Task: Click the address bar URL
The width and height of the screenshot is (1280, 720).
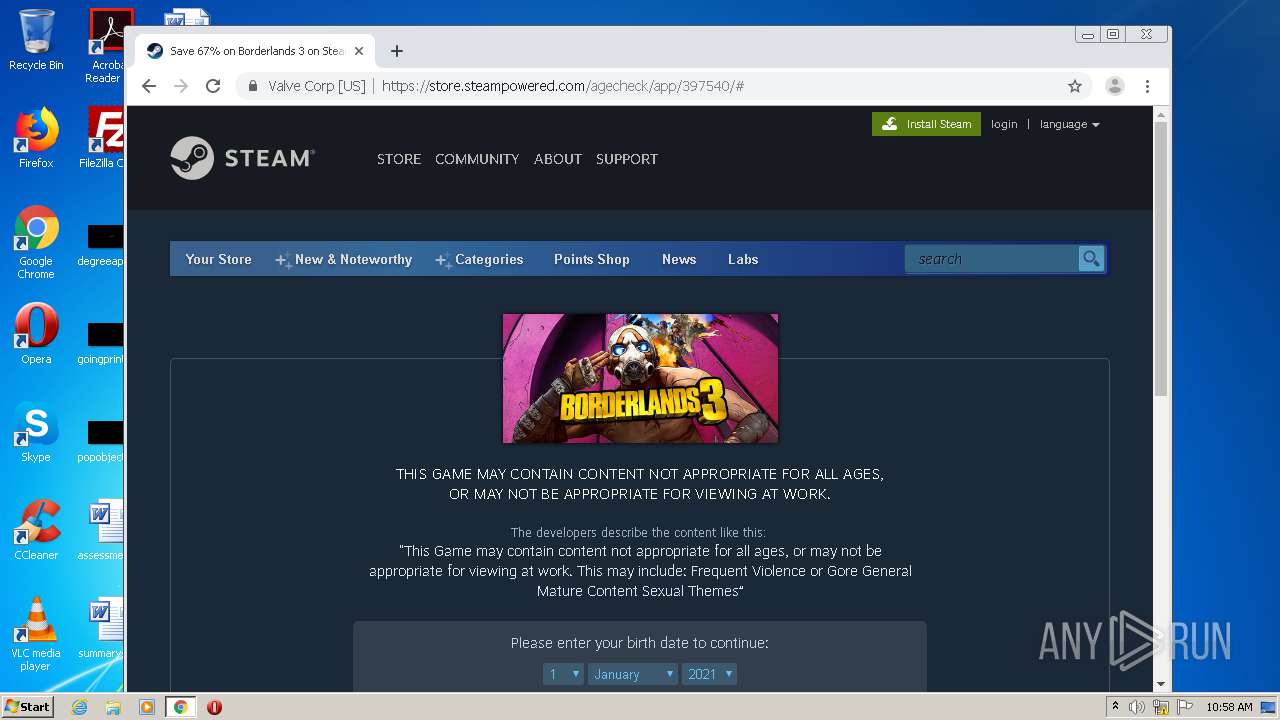Action: (x=562, y=86)
